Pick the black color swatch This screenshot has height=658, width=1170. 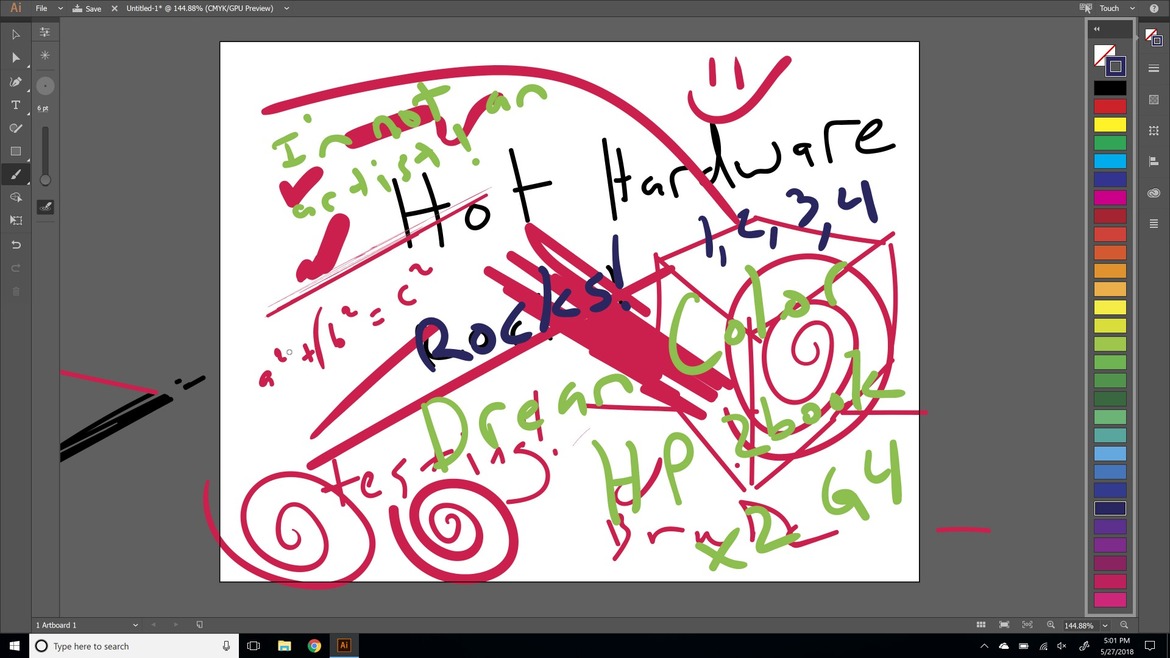pos(1110,88)
